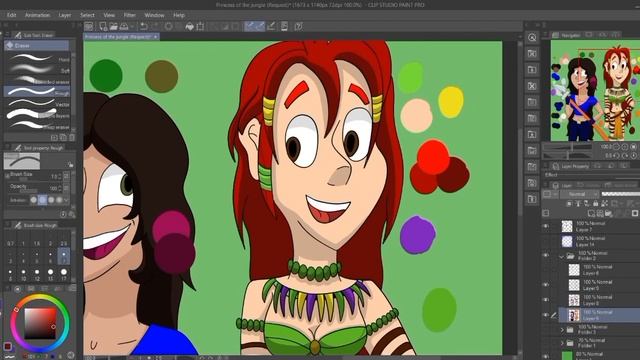Select the Kneaded eraser sub tool
640x360 pixels.
38,80
